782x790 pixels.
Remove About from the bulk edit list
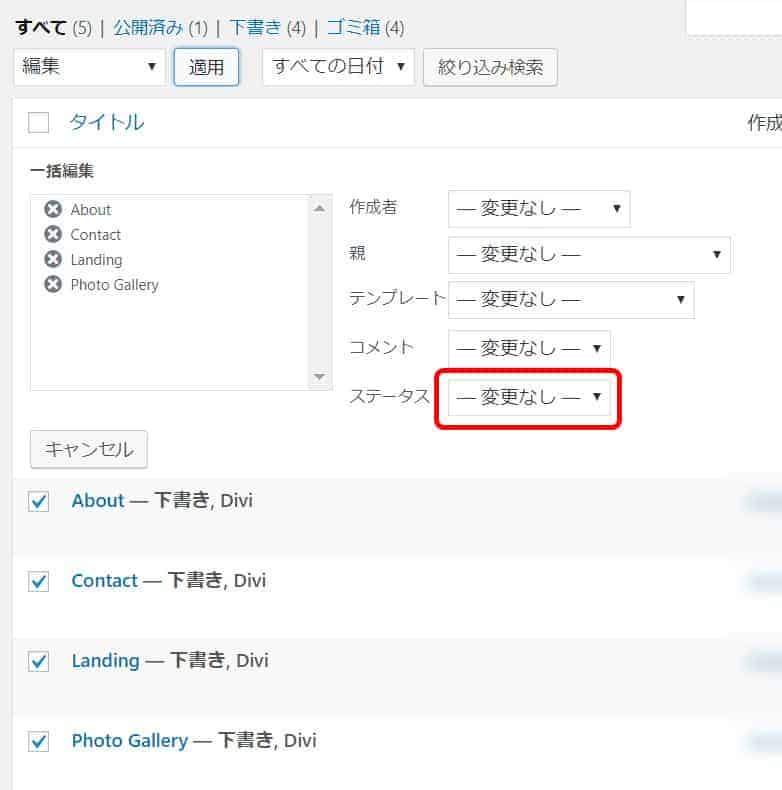pos(53,209)
